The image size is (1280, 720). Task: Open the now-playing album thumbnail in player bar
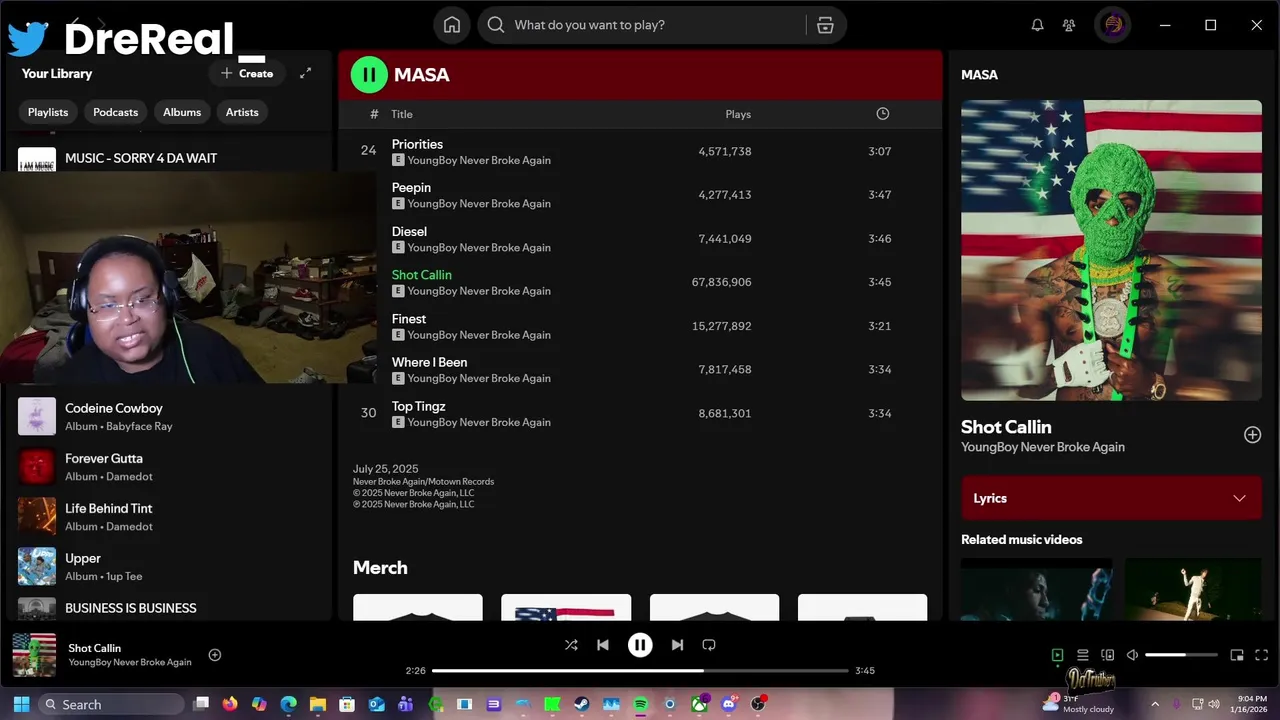coord(34,655)
